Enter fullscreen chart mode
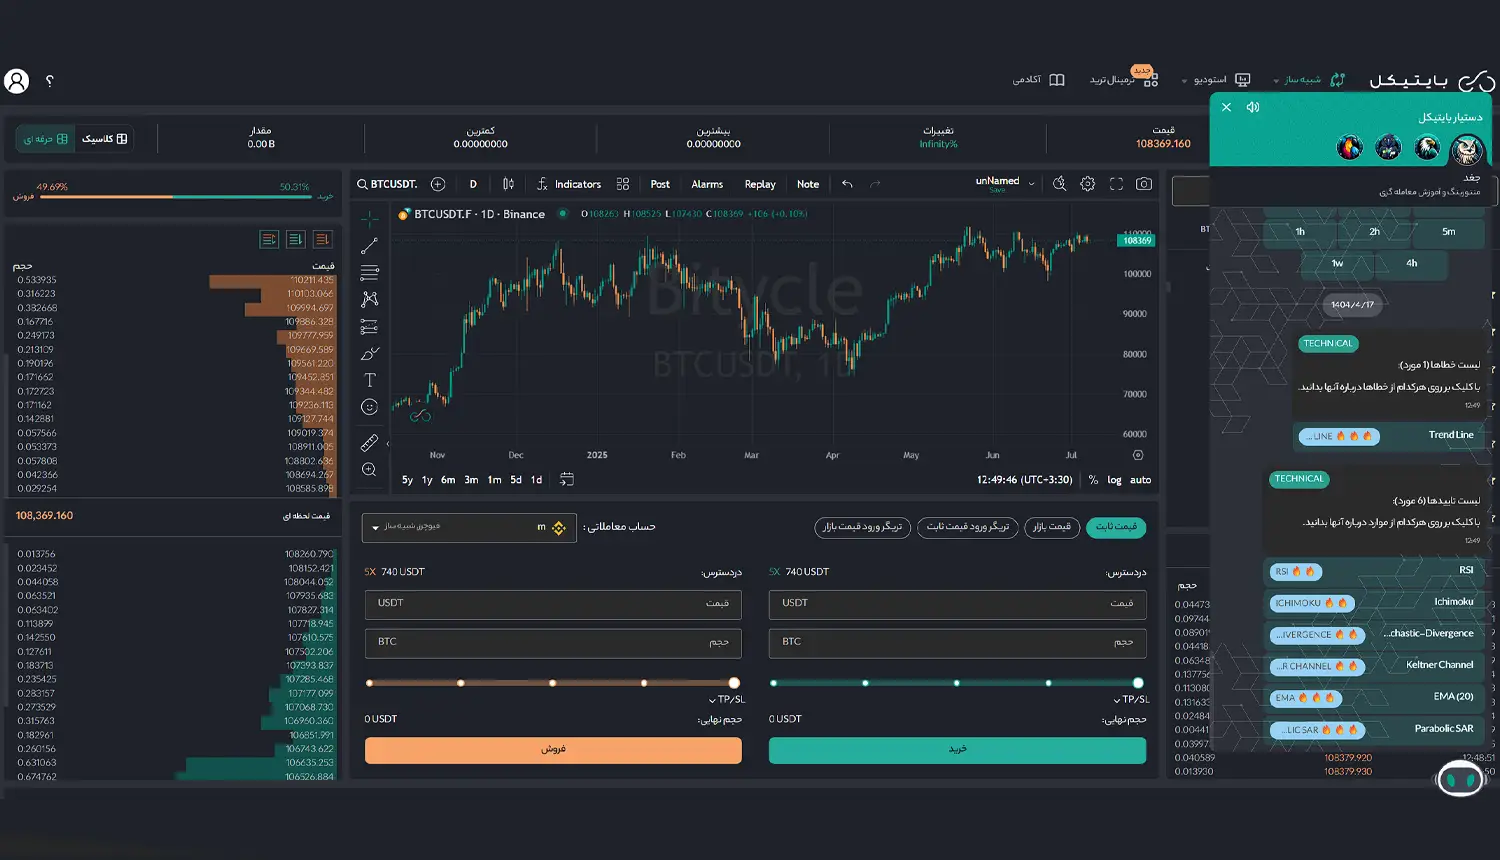1500x860 pixels. tap(1116, 184)
